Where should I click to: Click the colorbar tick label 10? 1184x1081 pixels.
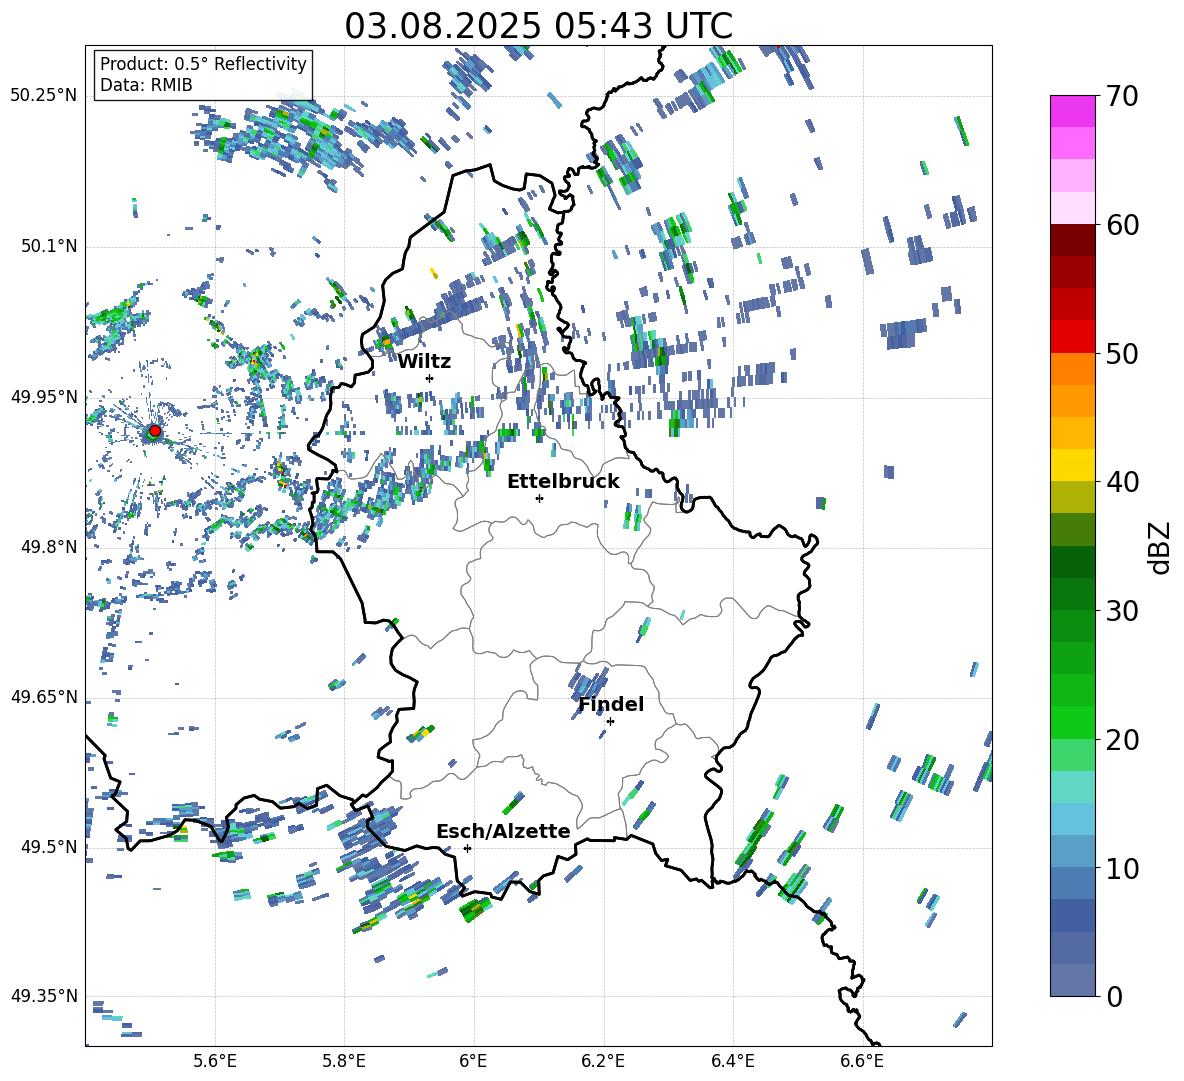[x=1122, y=868]
